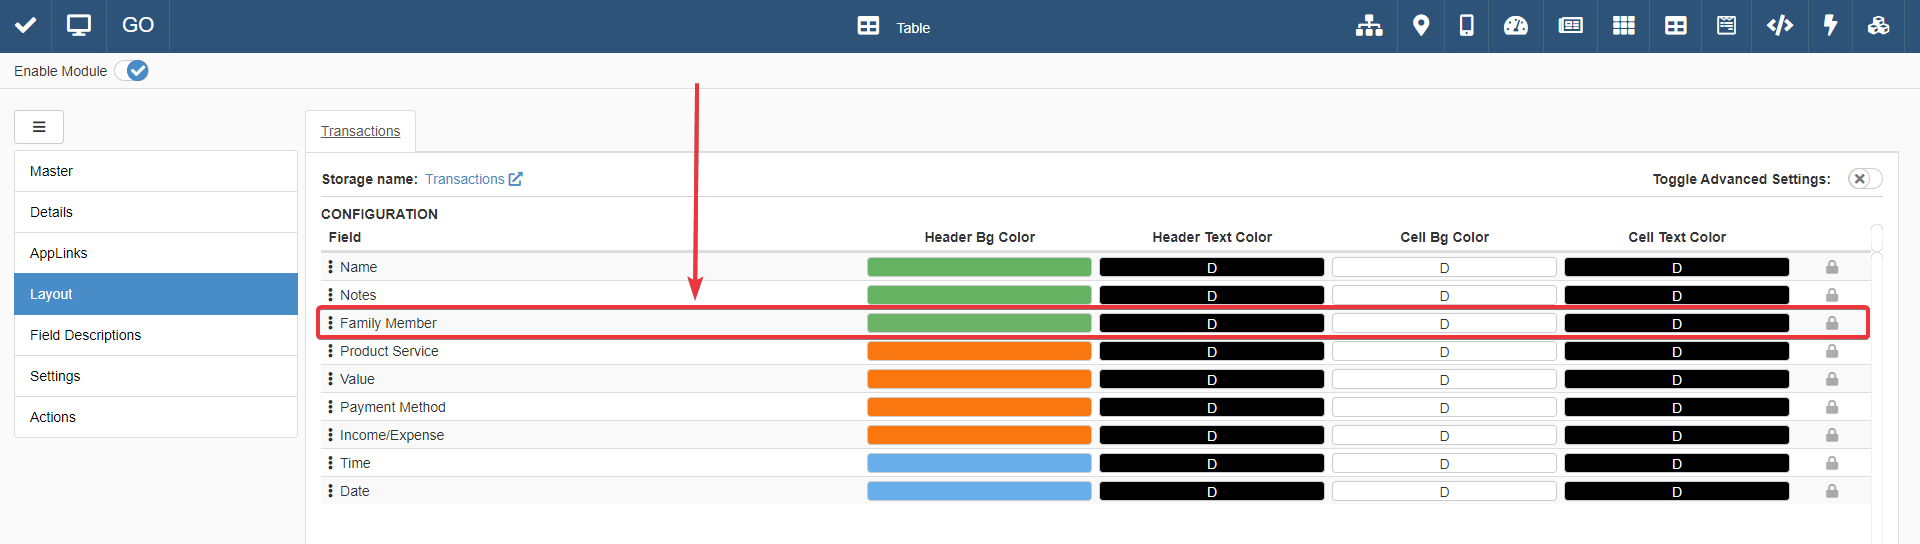Click the code brackets icon
Screen dimensions: 1920x544
[x=1779, y=26]
